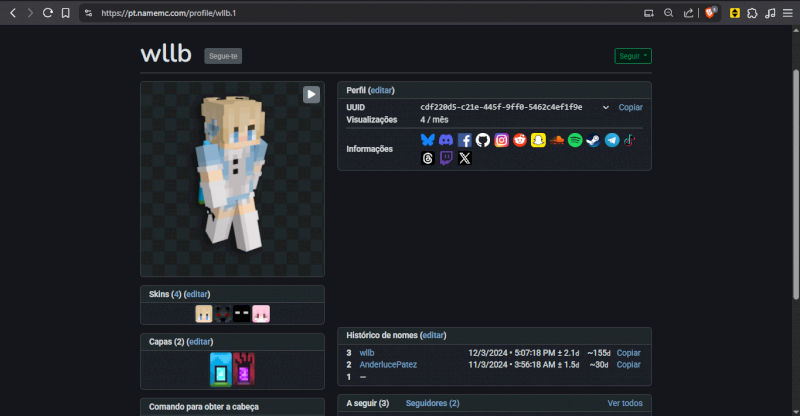Open the green Seguir dropdown button
This screenshot has width=800, height=416.
click(x=632, y=56)
